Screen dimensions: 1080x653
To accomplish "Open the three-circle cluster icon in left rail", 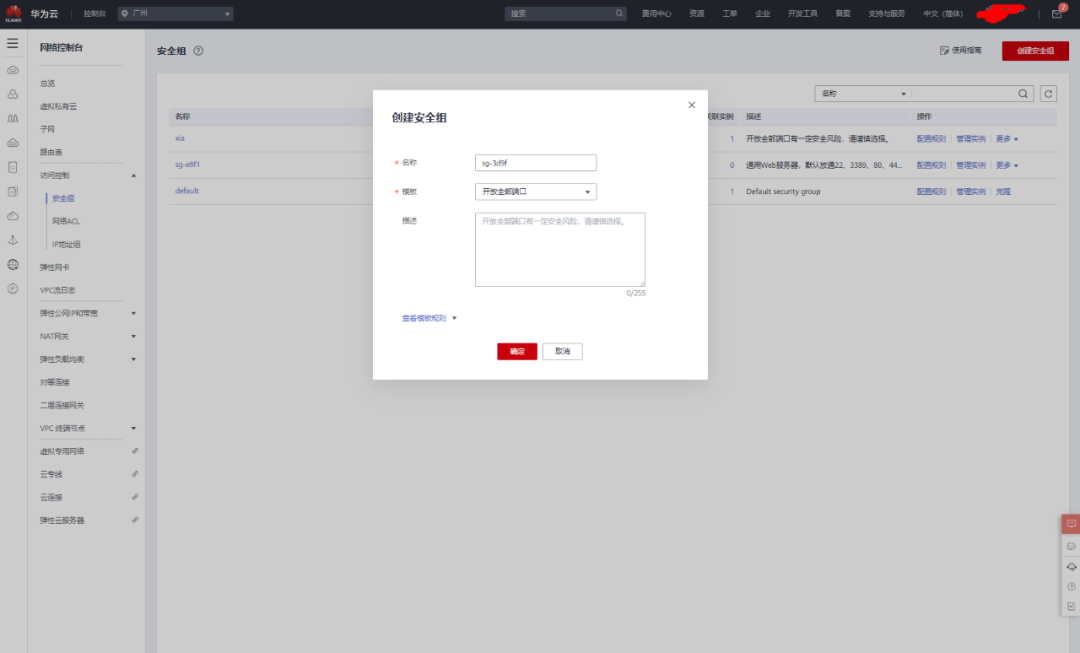I will tap(12, 94).
